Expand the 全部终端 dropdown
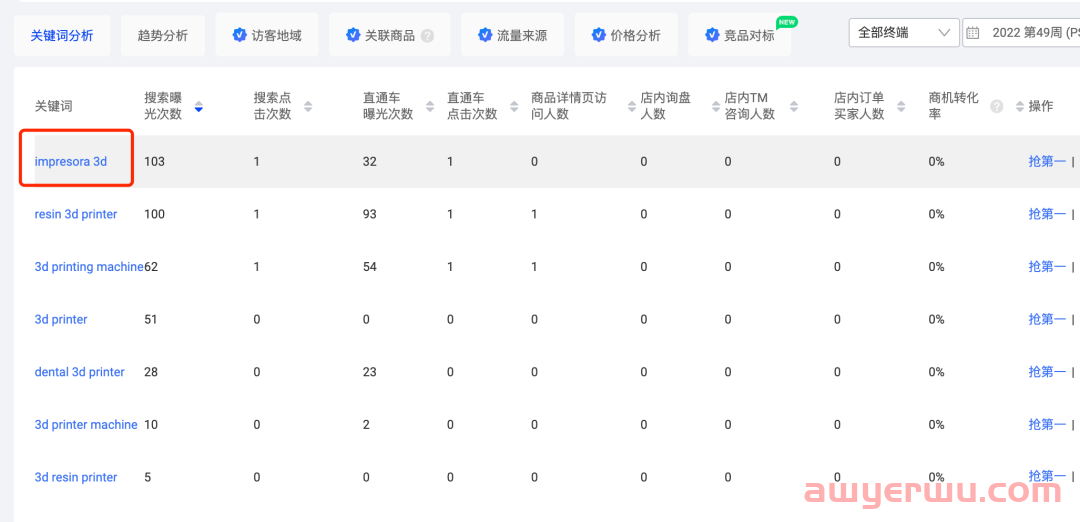The width and height of the screenshot is (1080, 522). (x=903, y=33)
